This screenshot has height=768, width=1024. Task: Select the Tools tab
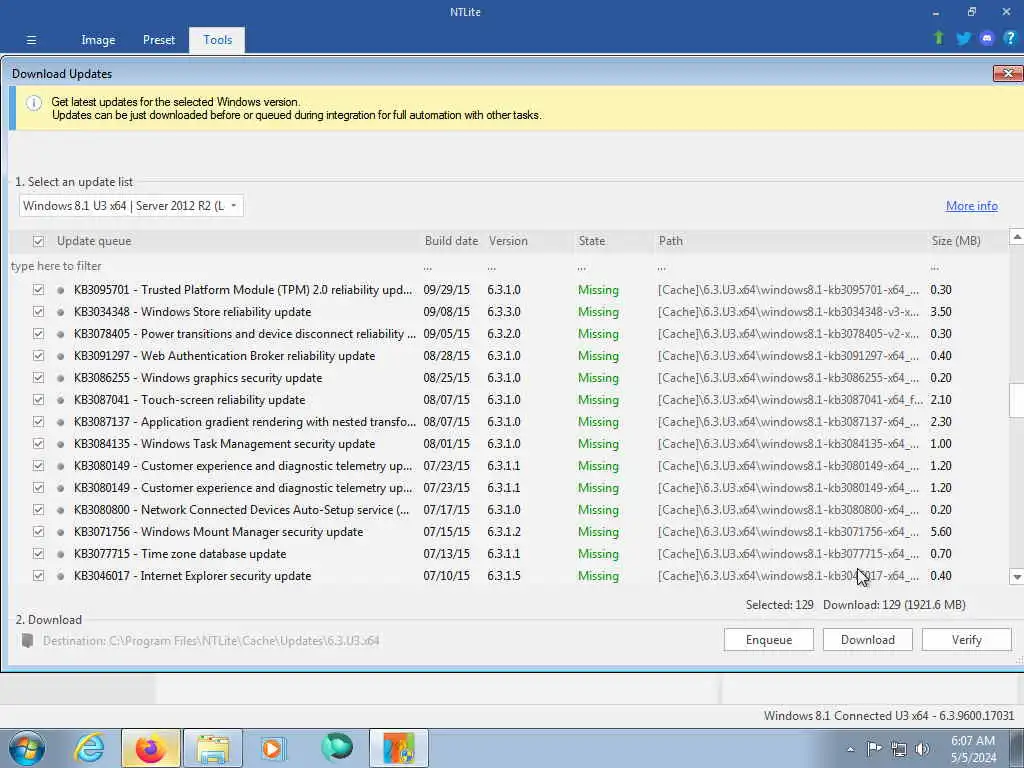[x=217, y=40]
